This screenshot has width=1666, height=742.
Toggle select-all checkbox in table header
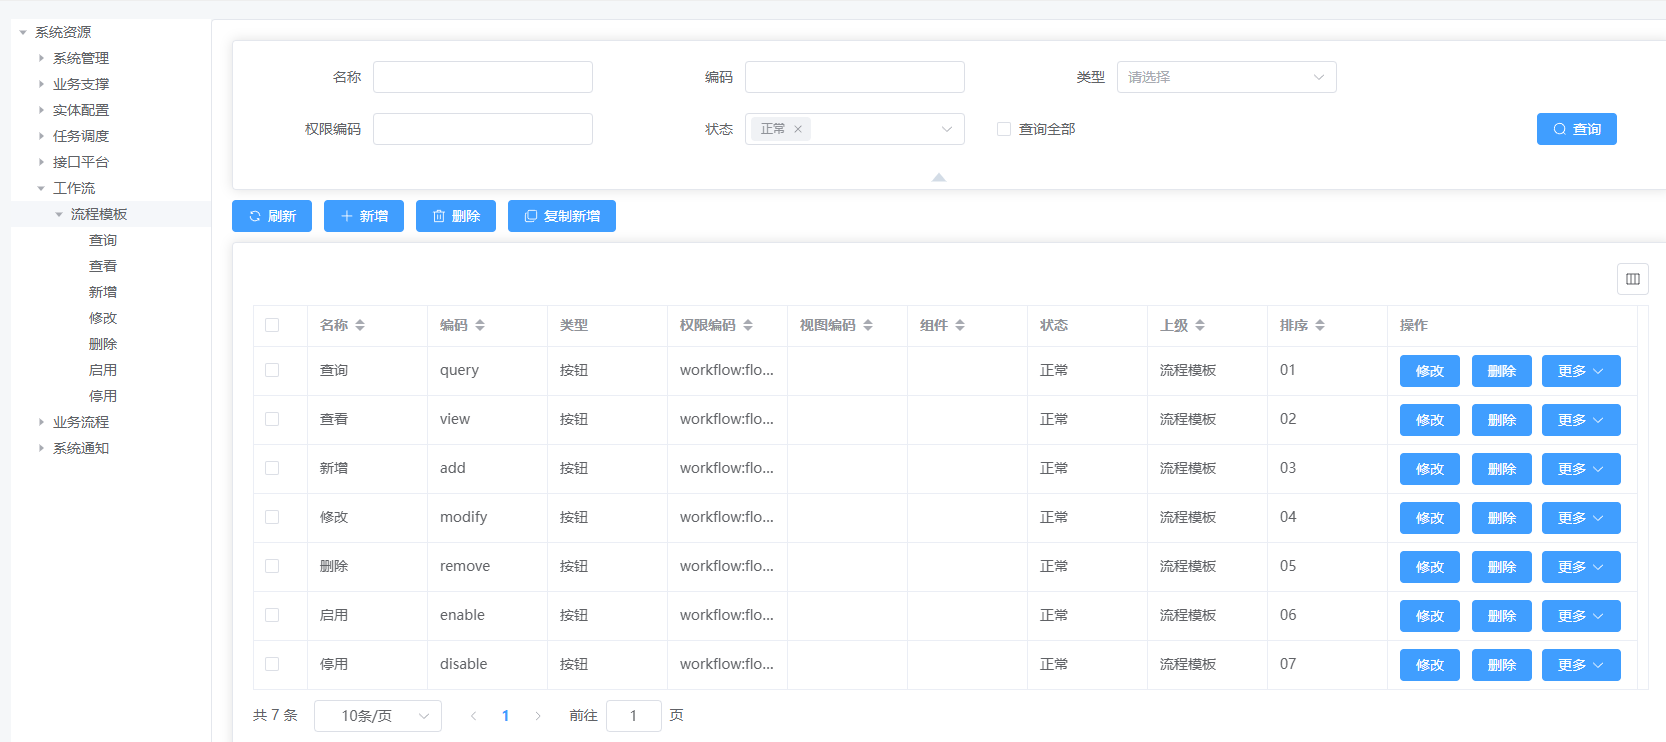click(x=272, y=325)
